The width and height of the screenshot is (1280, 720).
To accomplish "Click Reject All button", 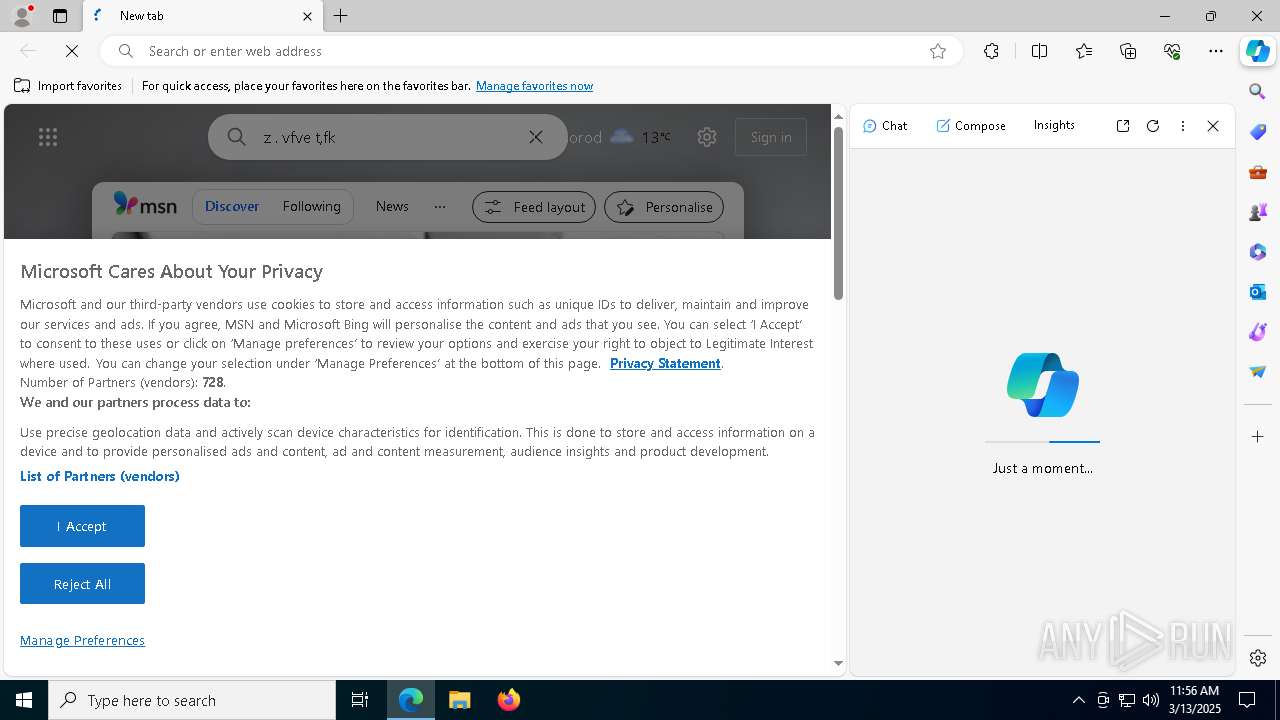I will 82,584.
